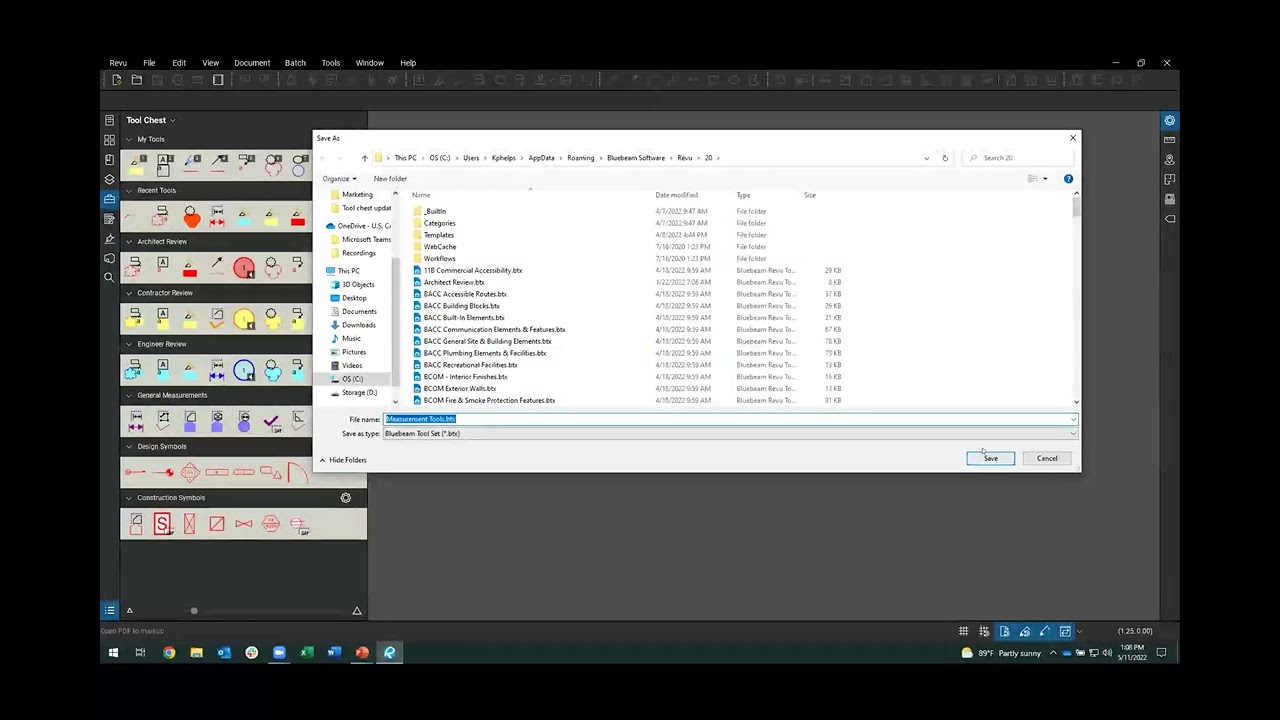This screenshot has width=1280, height=720.
Task: Click the New PDF icon in Revu toolbar
Action: point(117,80)
